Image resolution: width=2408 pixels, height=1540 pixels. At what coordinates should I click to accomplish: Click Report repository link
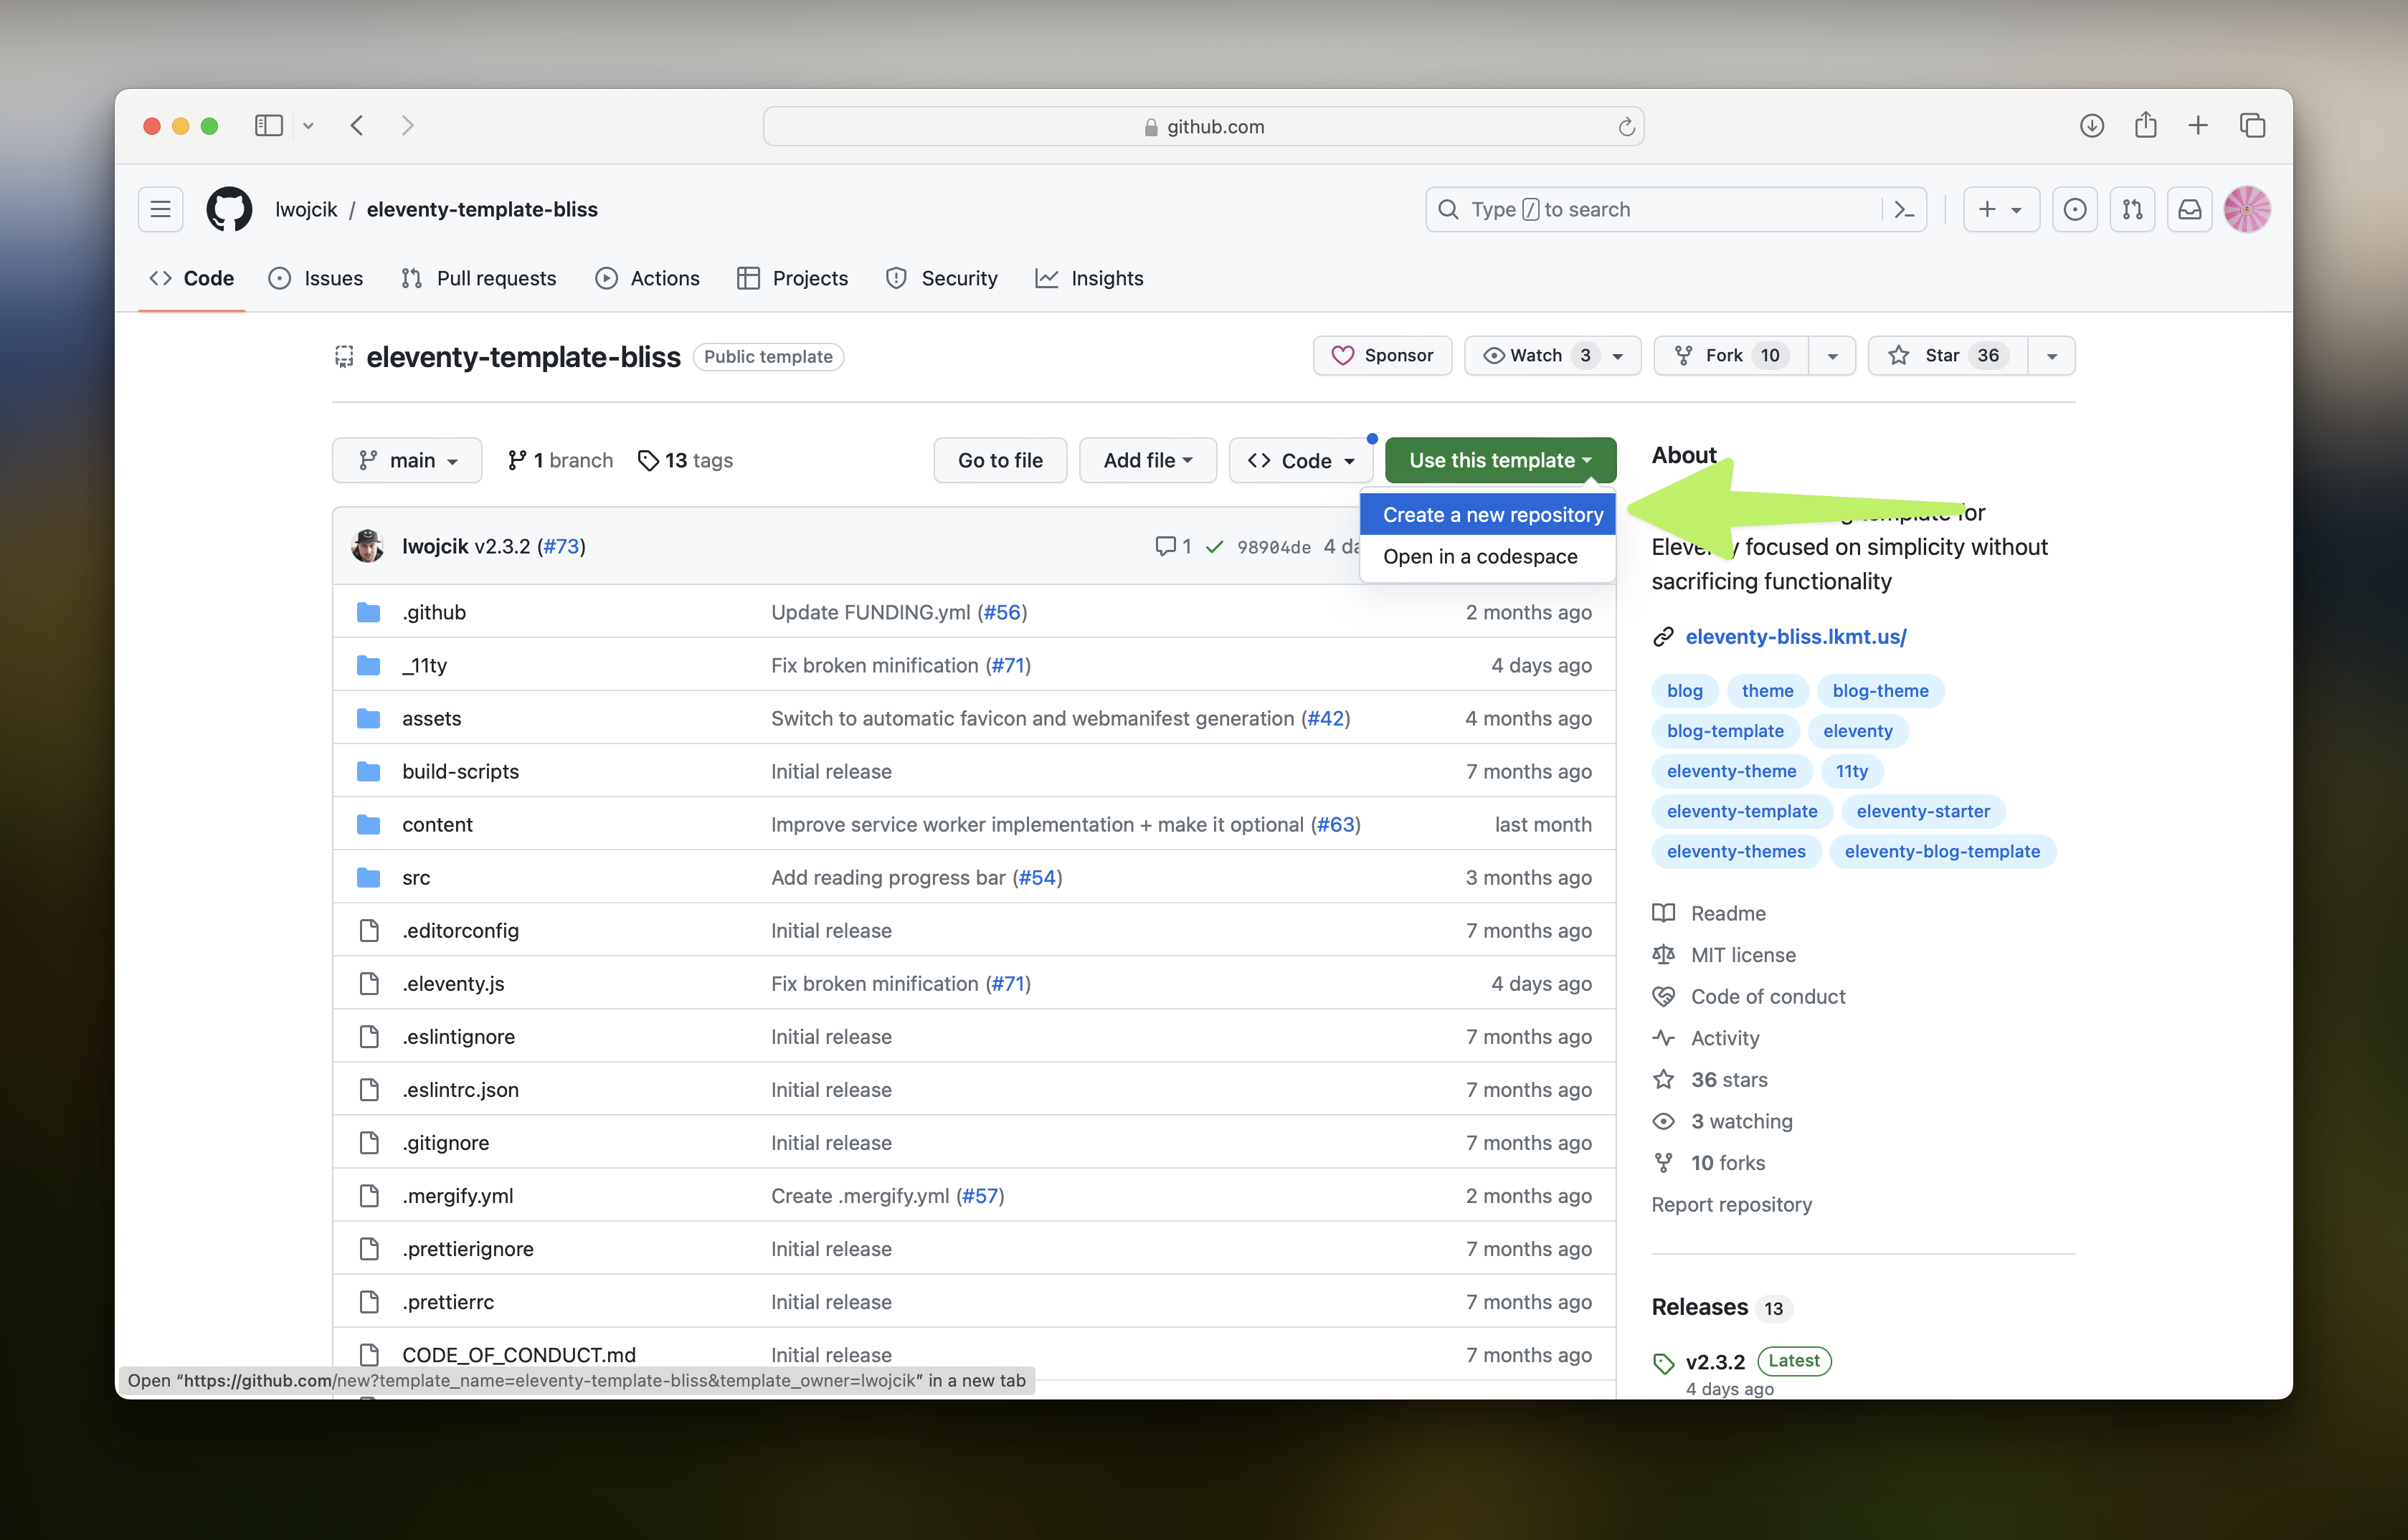point(1731,1204)
